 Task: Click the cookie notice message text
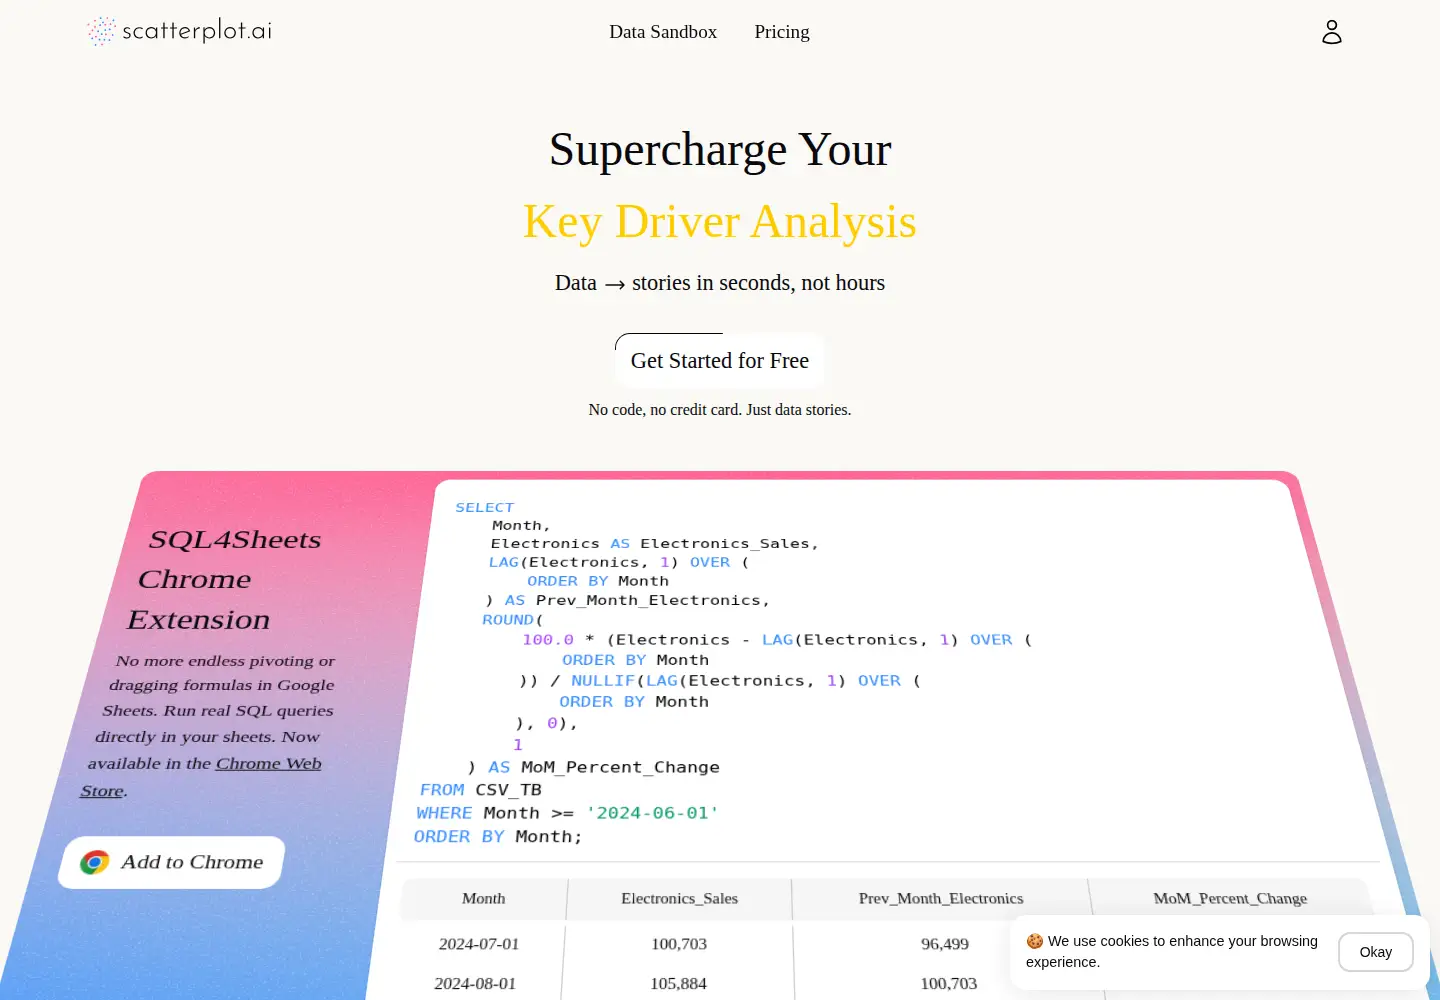pos(1172,952)
